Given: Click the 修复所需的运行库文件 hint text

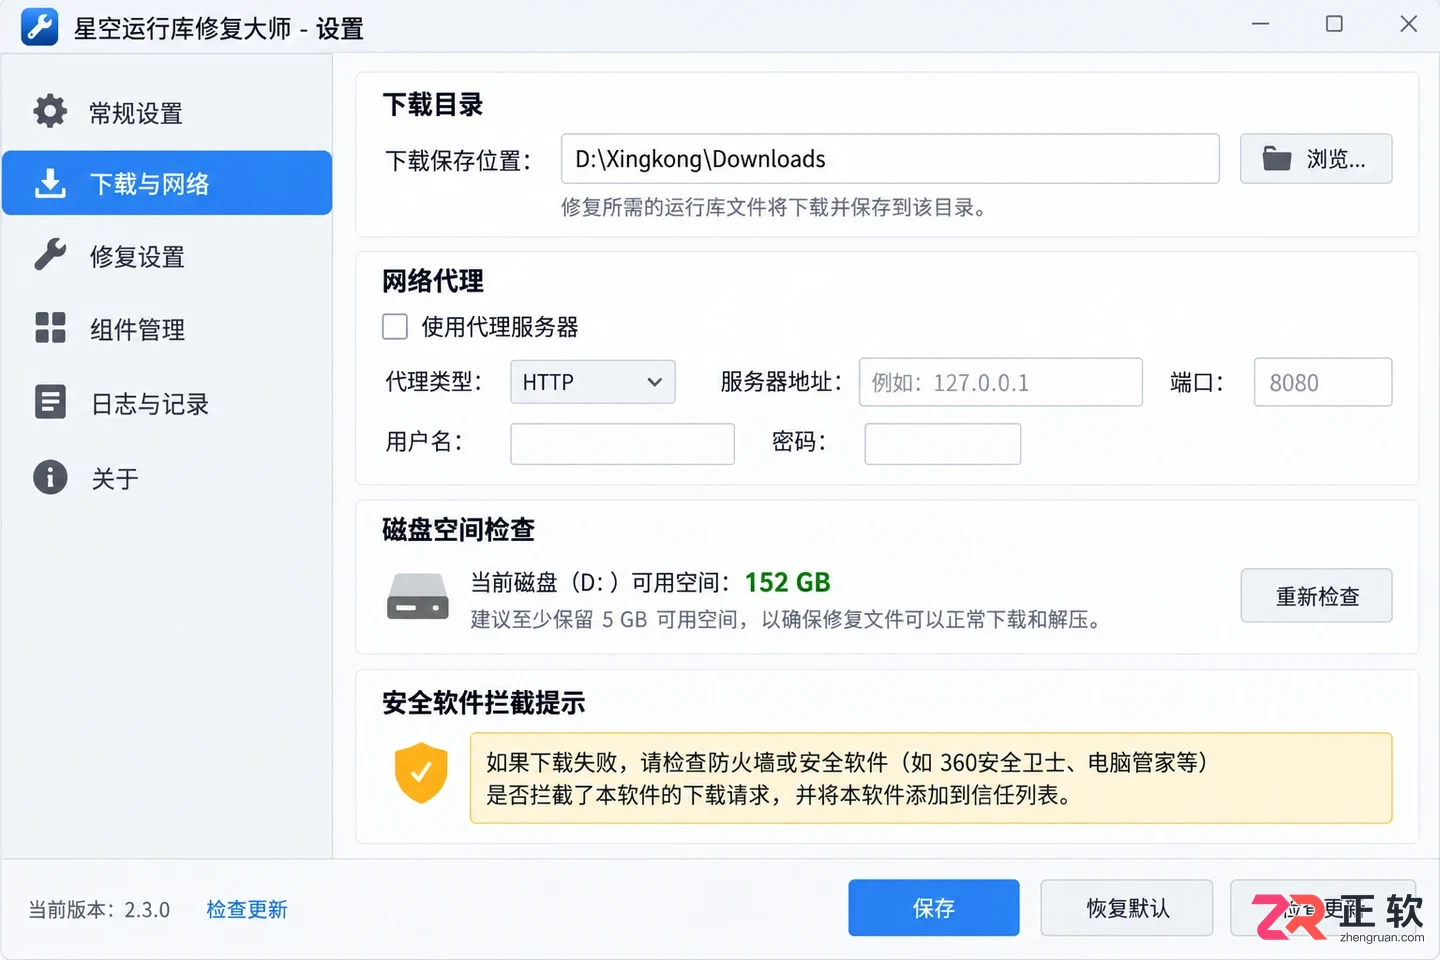Looking at the screenshot, I should click(774, 207).
